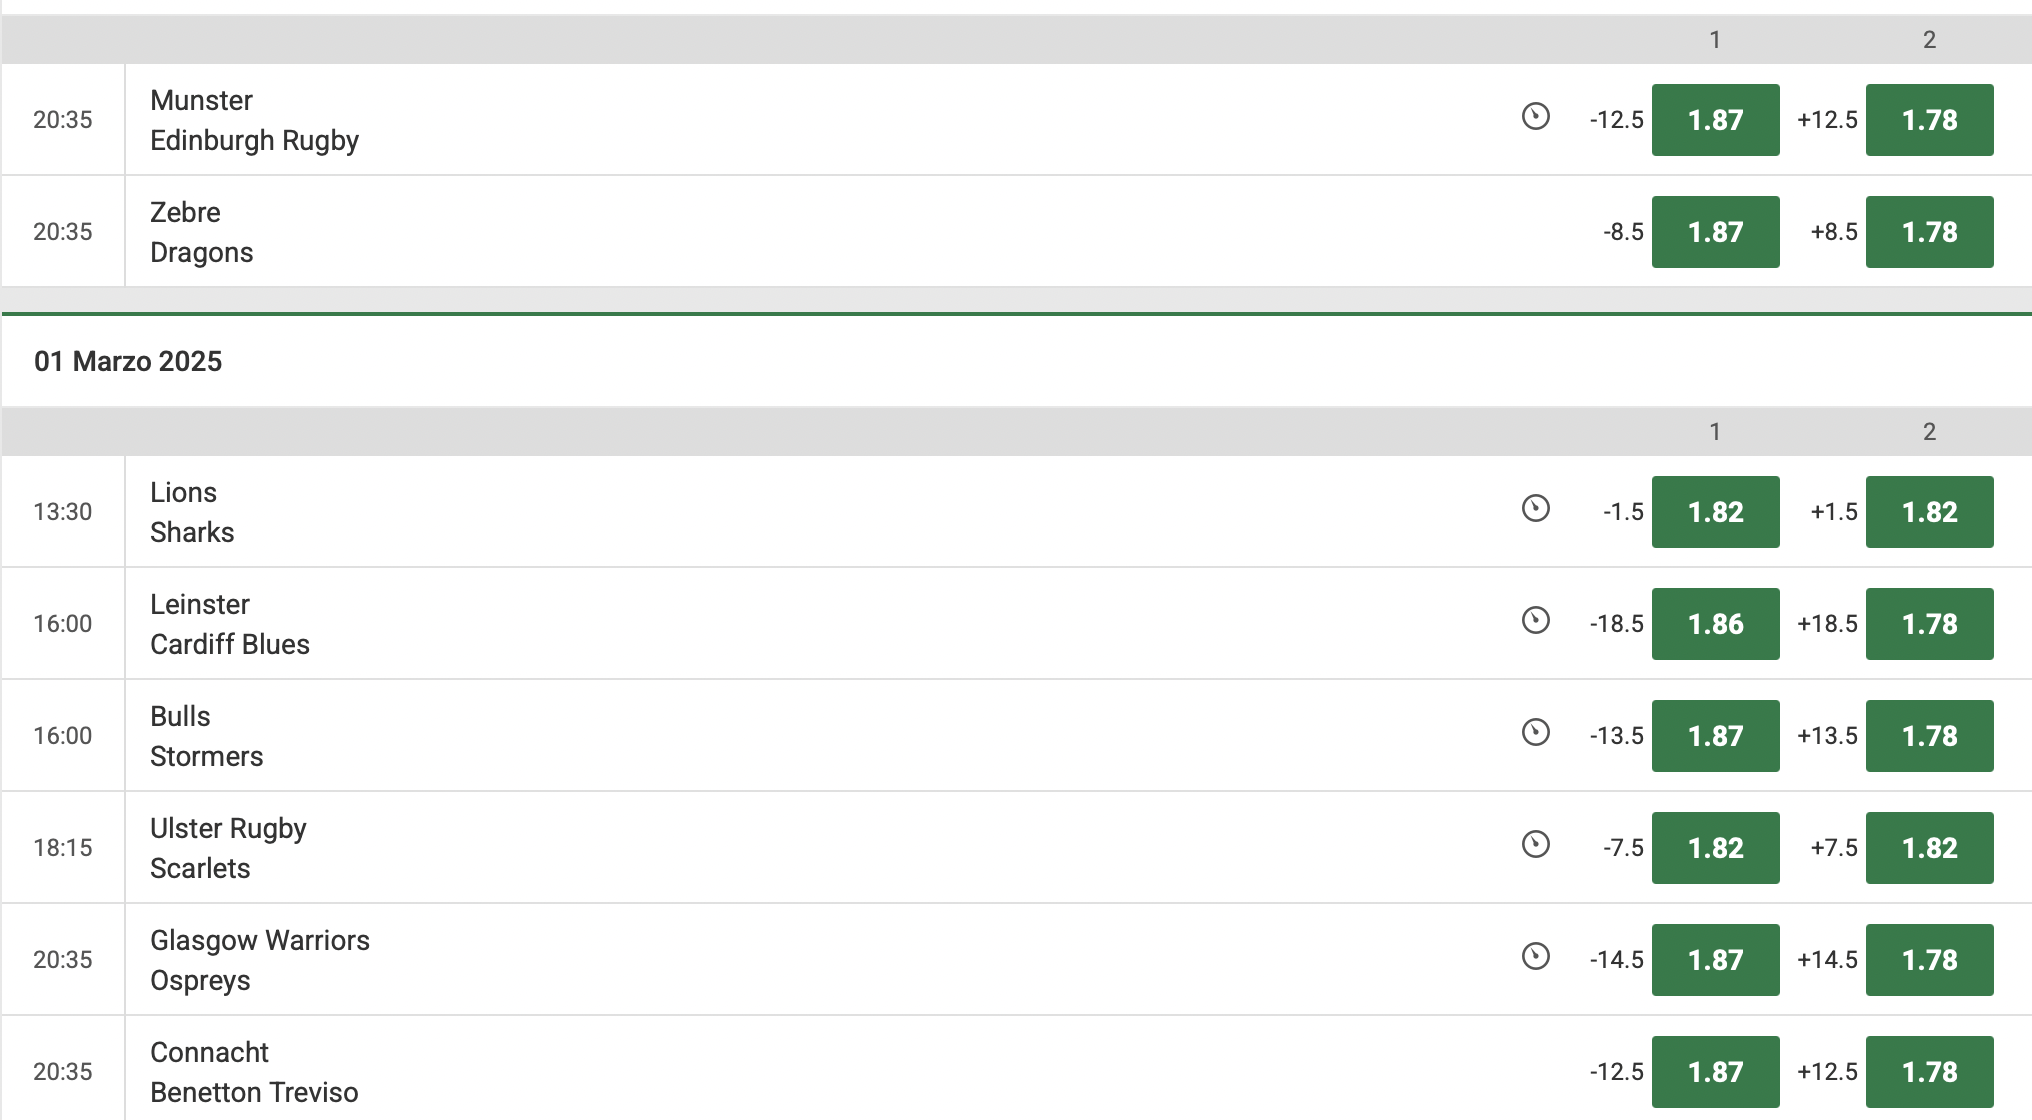The height and width of the screenshot is (1120, 2032).
Task: Click clock icon for Glasgow Warriors vs Ospreys
Action: coord(1535,957)
